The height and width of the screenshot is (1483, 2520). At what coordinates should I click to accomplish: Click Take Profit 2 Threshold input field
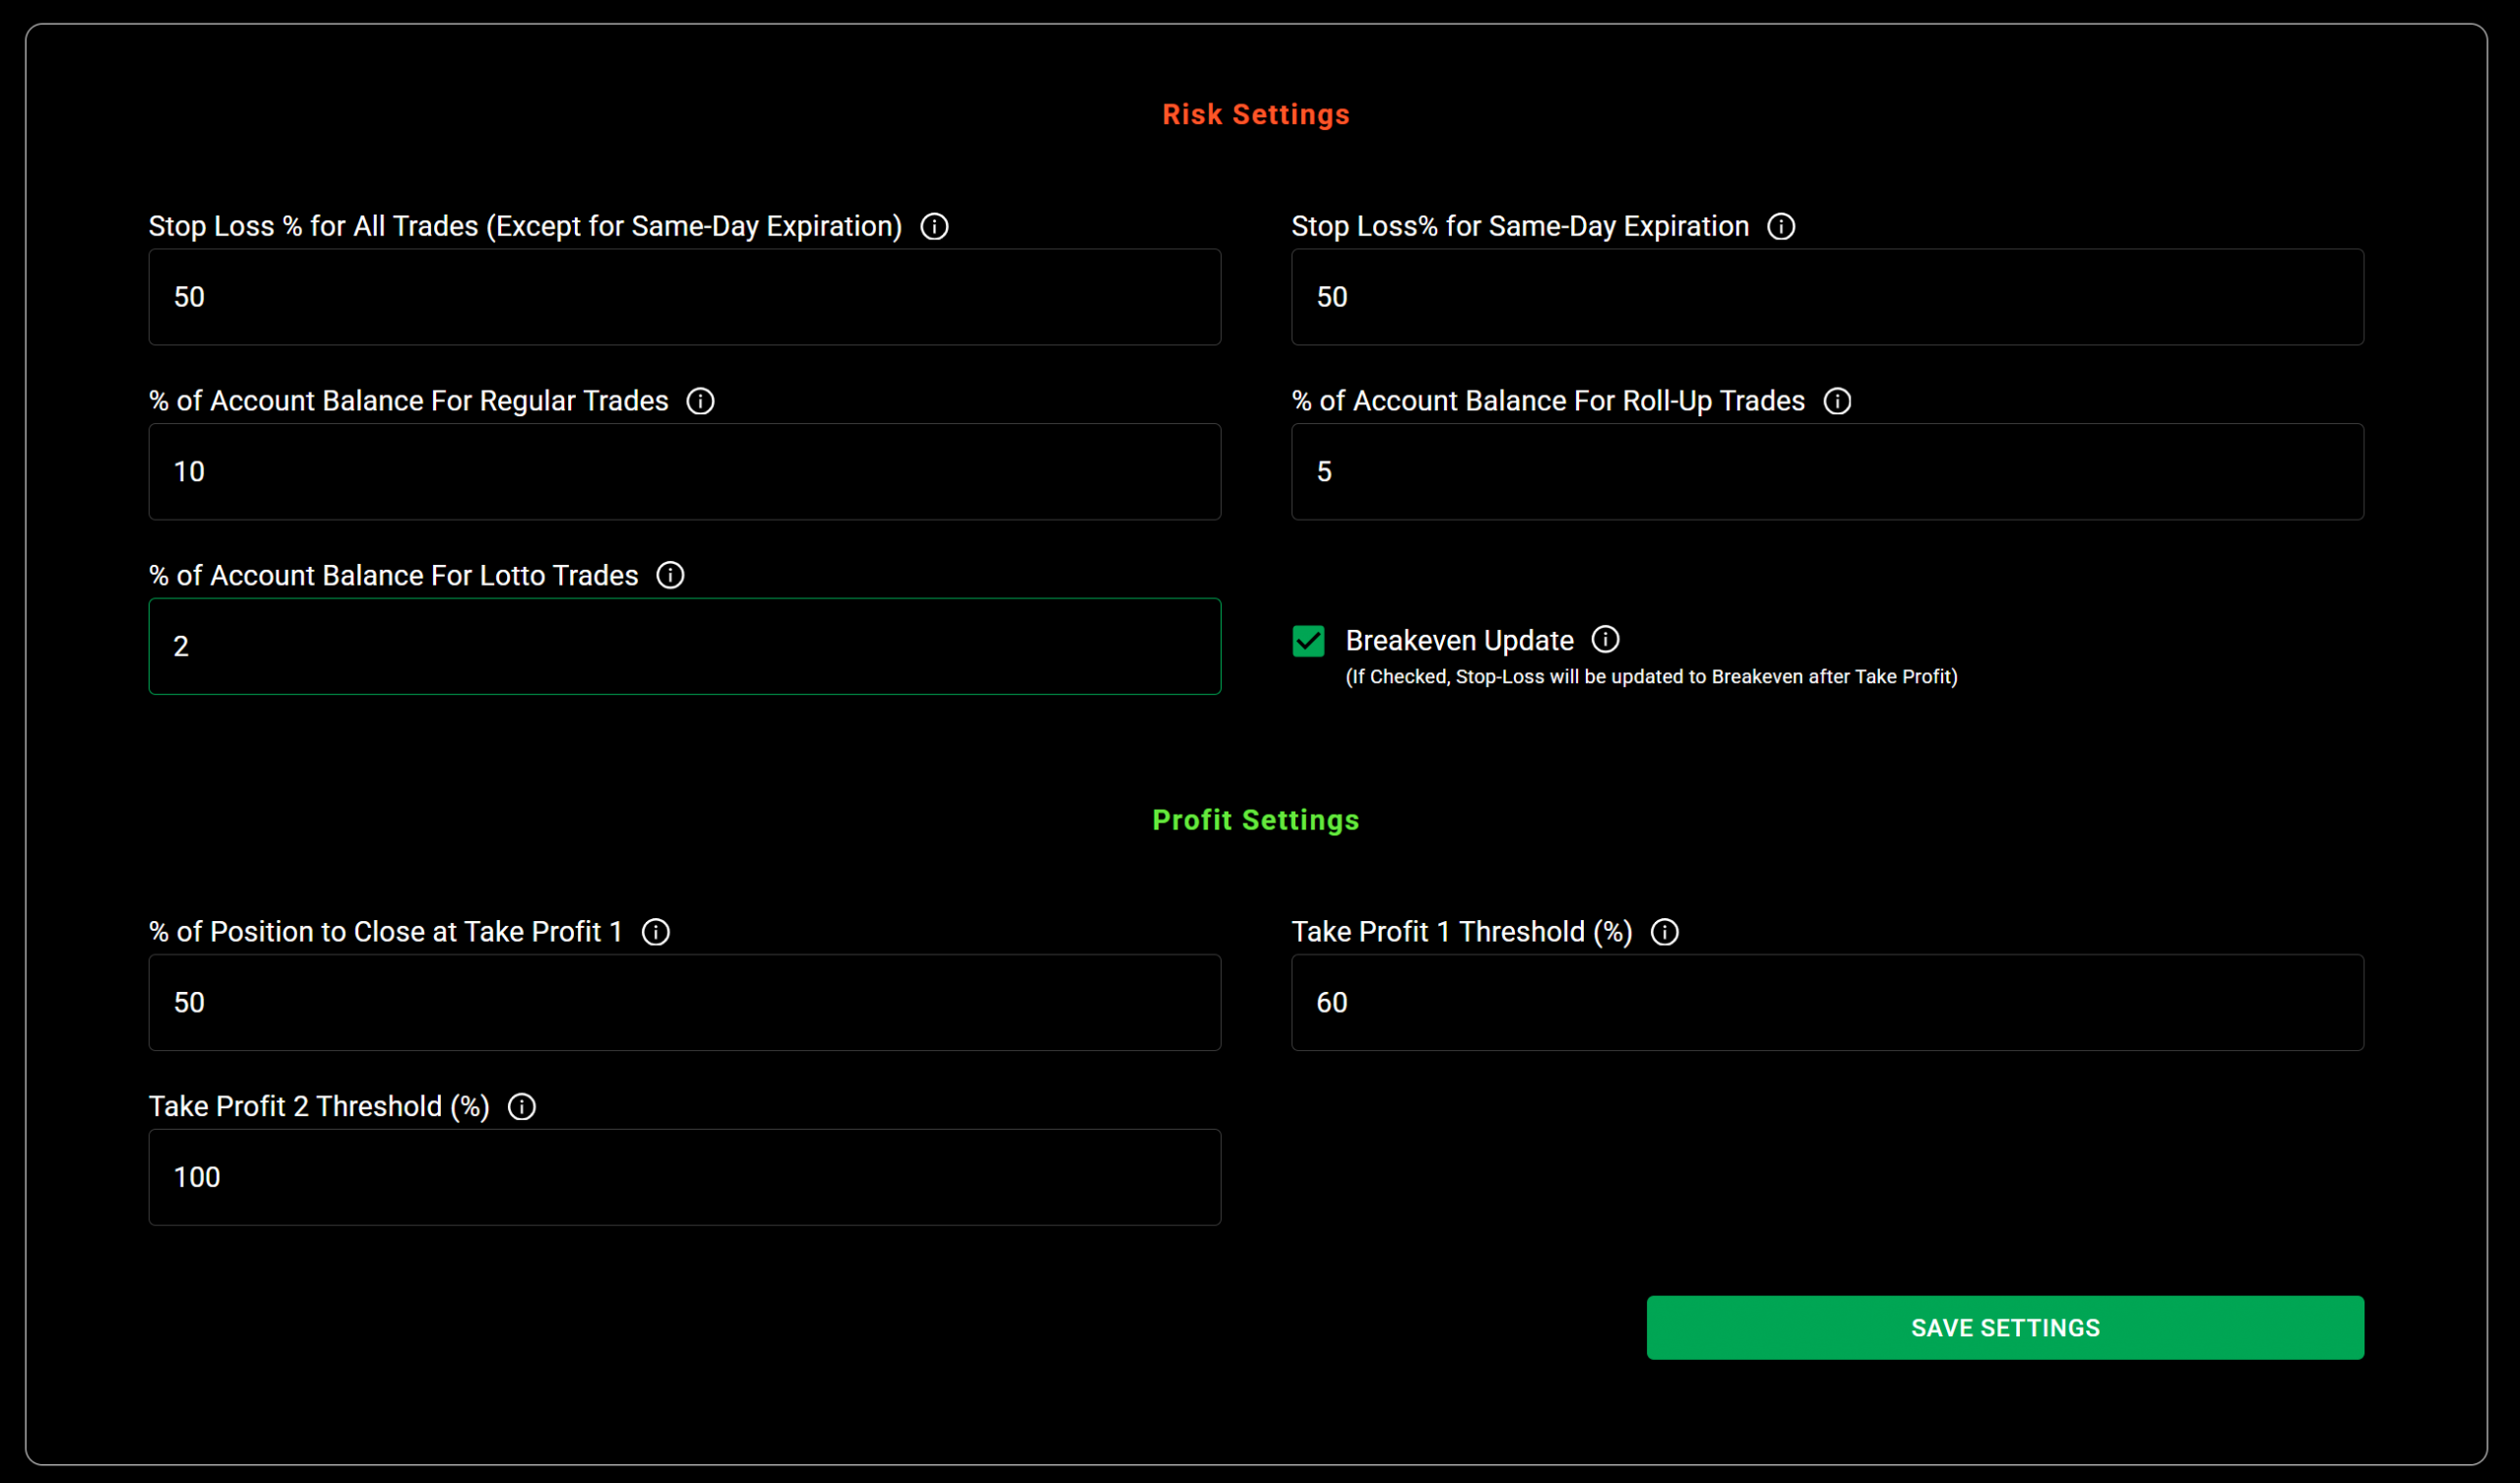click(x=684, y=1178)
